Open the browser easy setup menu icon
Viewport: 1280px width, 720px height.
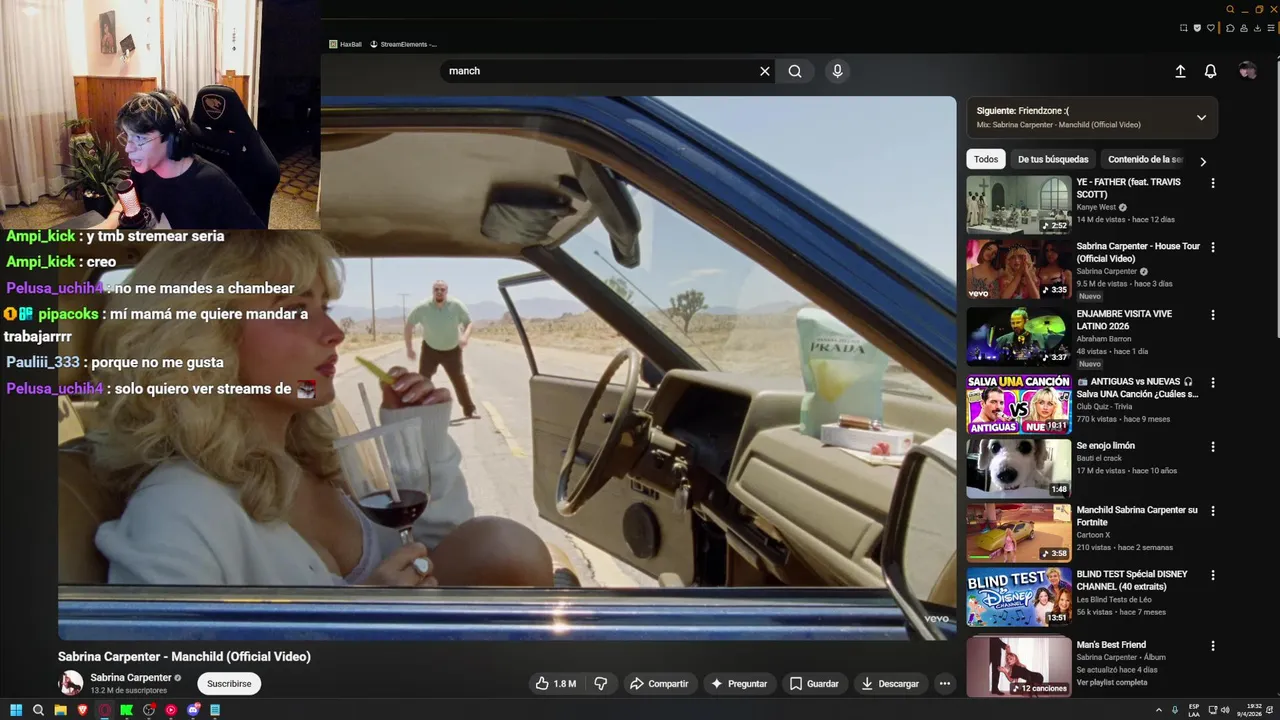click(x=1270, y=28)
